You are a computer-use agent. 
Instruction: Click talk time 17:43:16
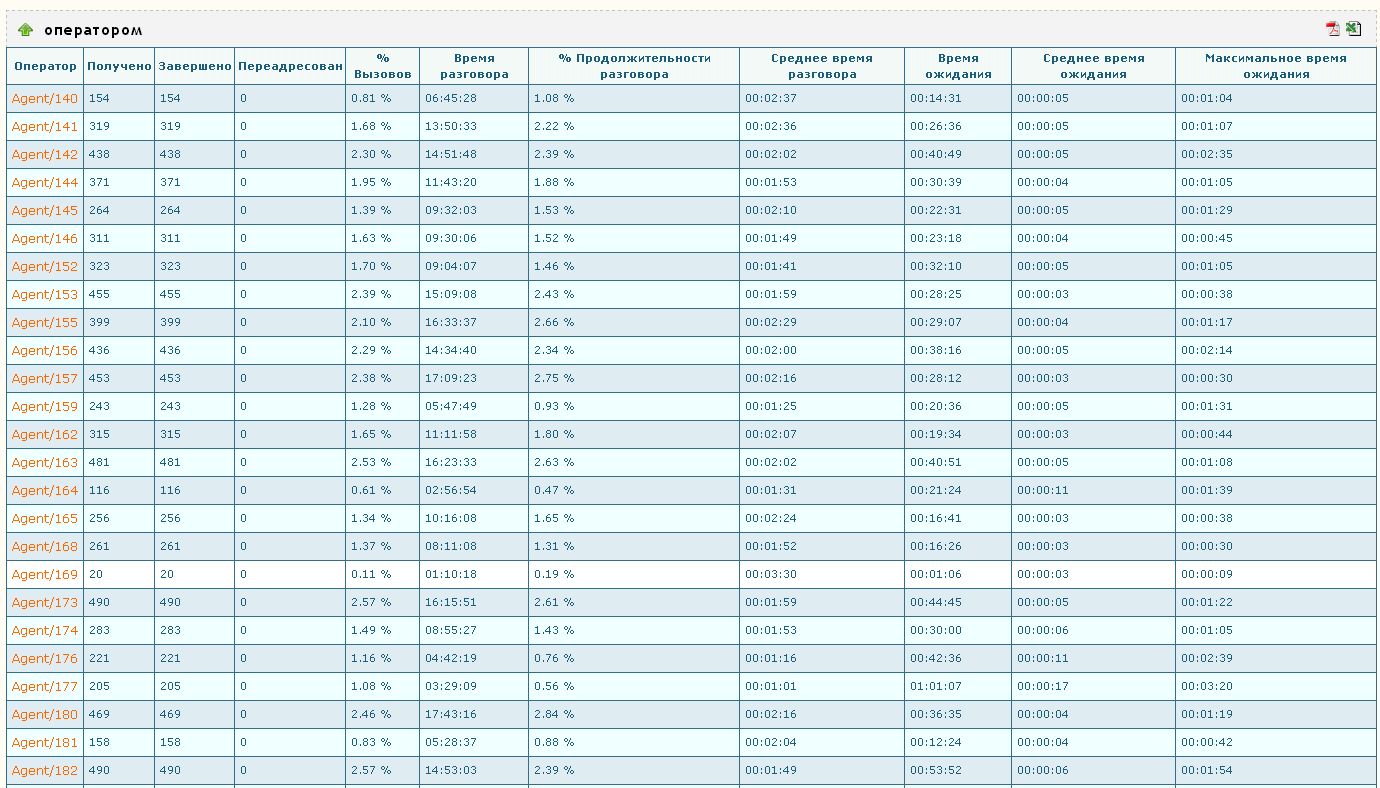pos(450,714)
